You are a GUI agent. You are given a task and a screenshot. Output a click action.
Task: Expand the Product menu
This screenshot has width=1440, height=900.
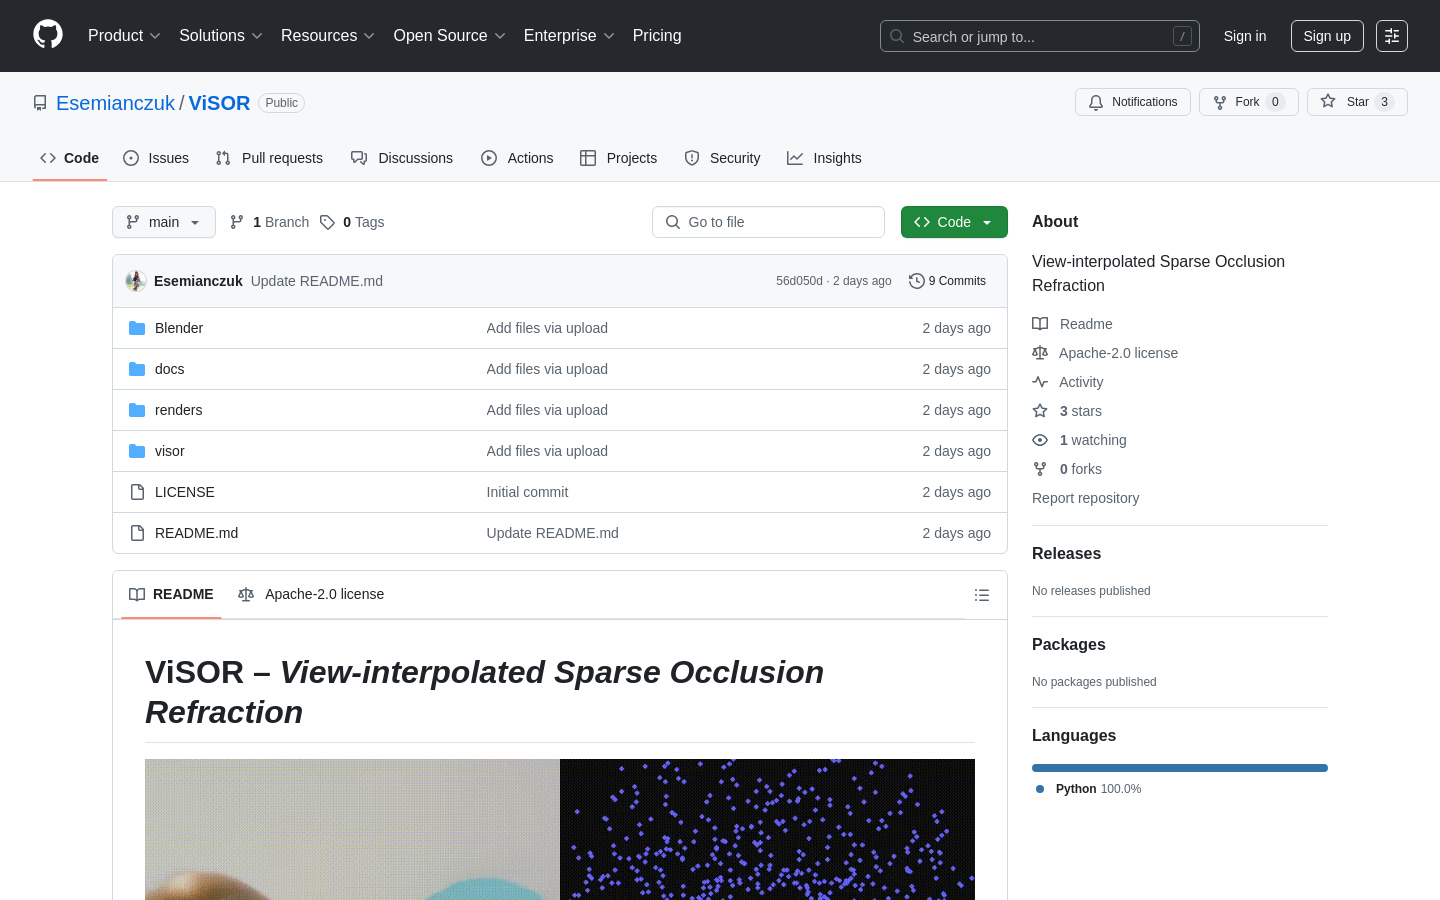click(x=124, y=35)
